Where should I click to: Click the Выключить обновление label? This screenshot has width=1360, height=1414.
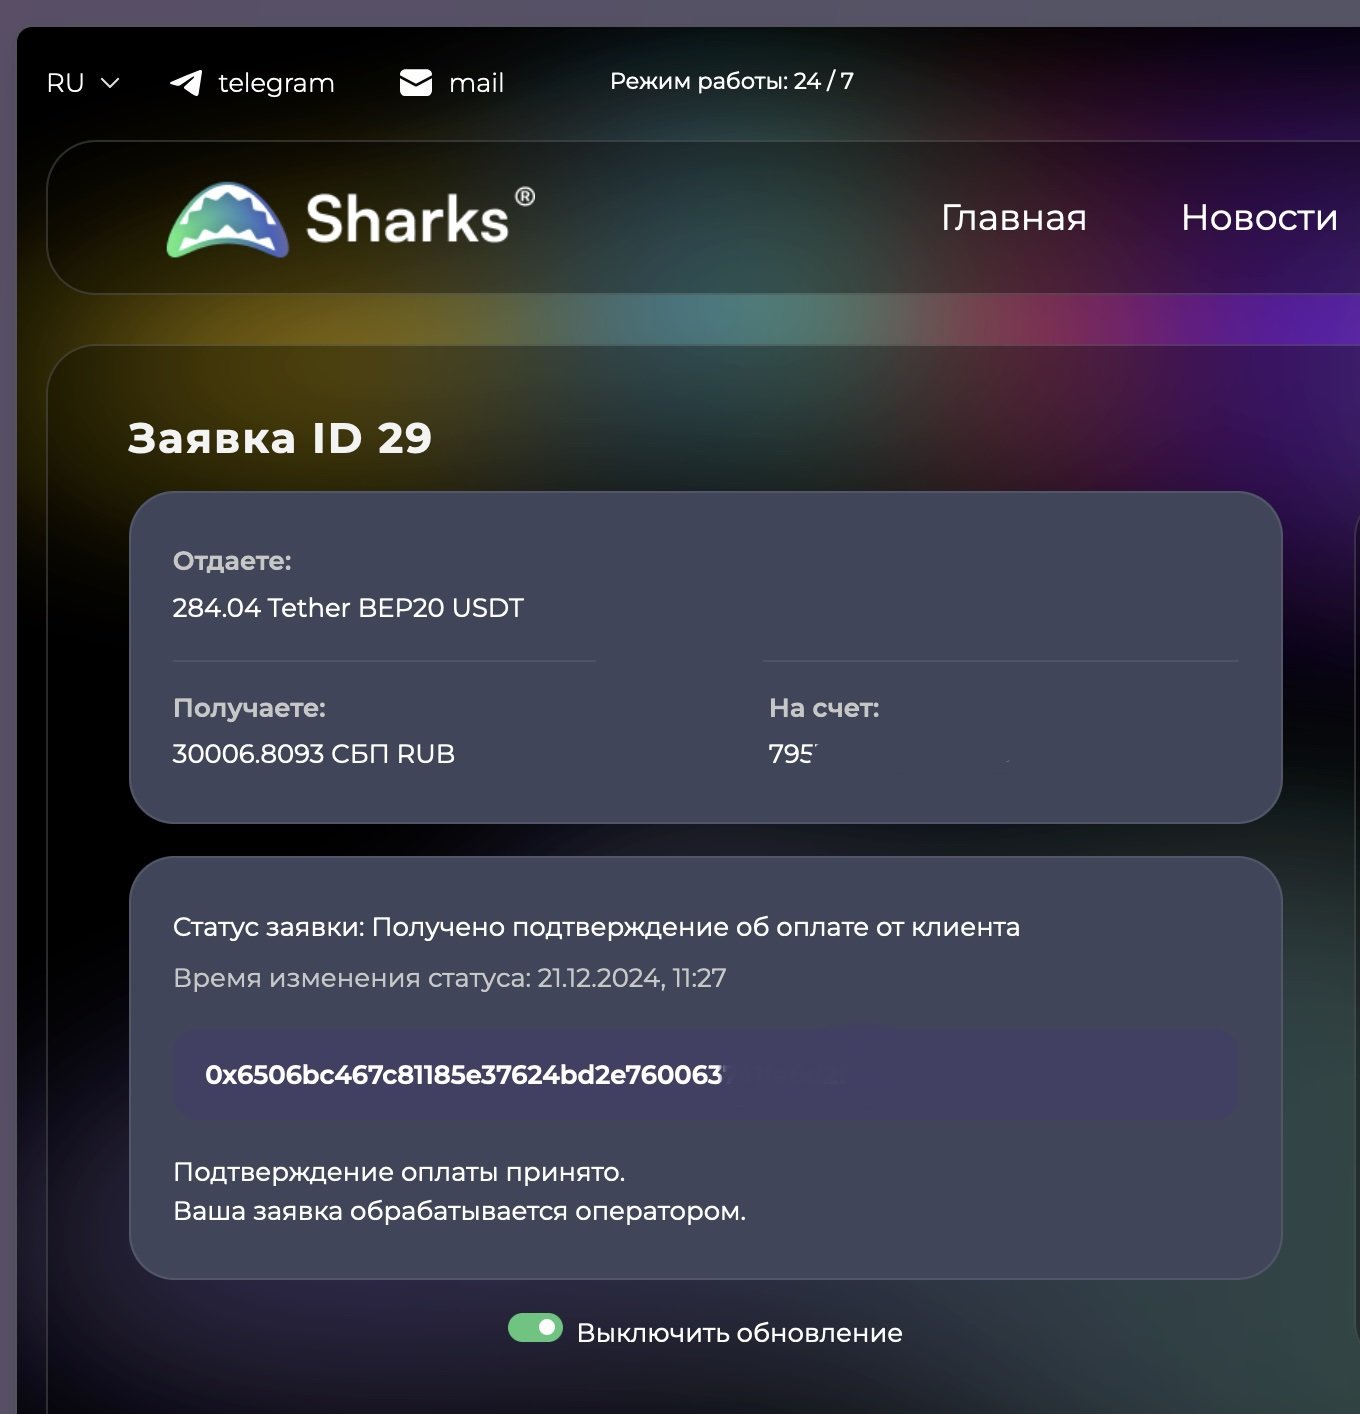click(740, 1333)
